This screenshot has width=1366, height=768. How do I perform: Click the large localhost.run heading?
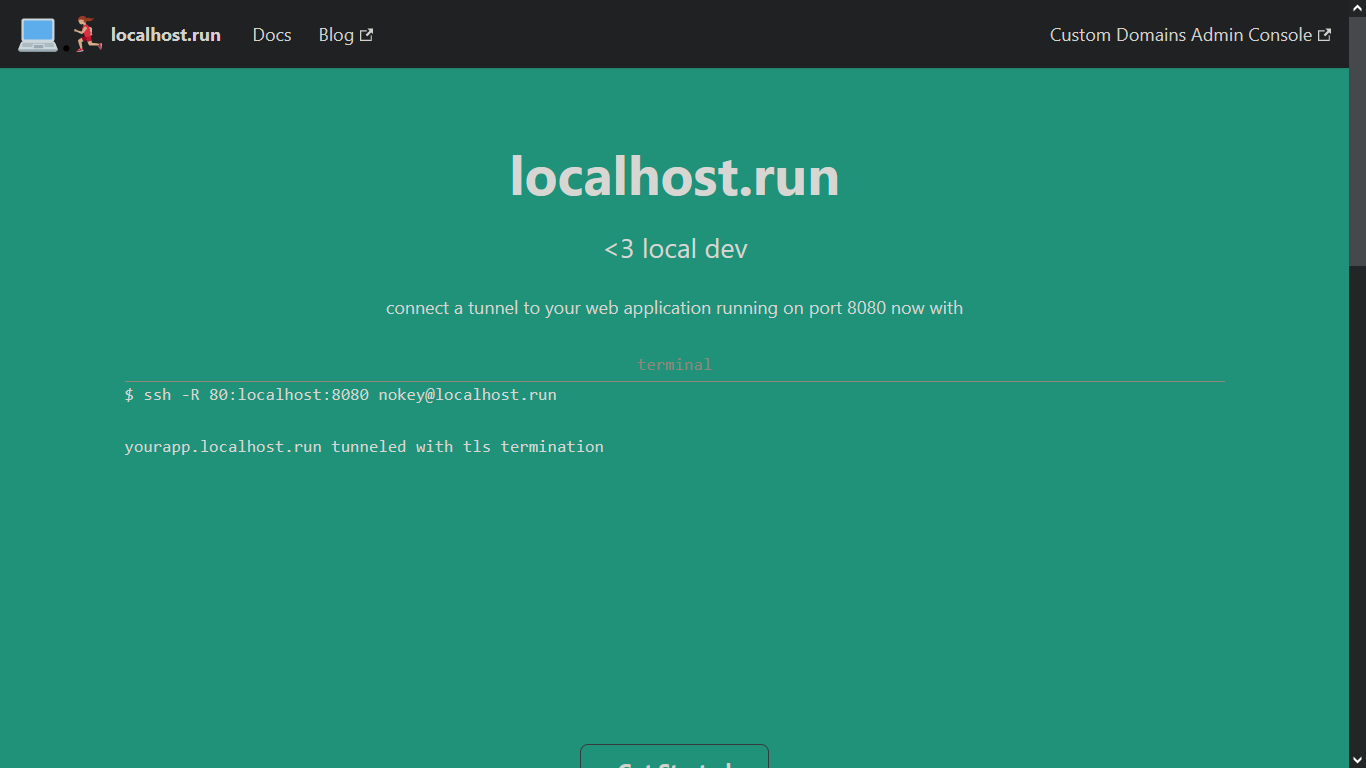click(x=675, y=176)
